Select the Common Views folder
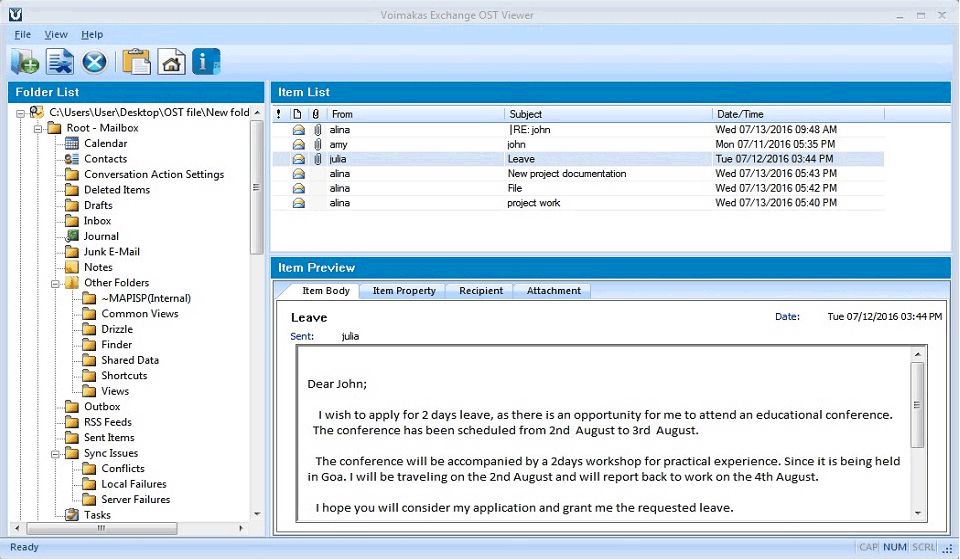 pos(140,313)
